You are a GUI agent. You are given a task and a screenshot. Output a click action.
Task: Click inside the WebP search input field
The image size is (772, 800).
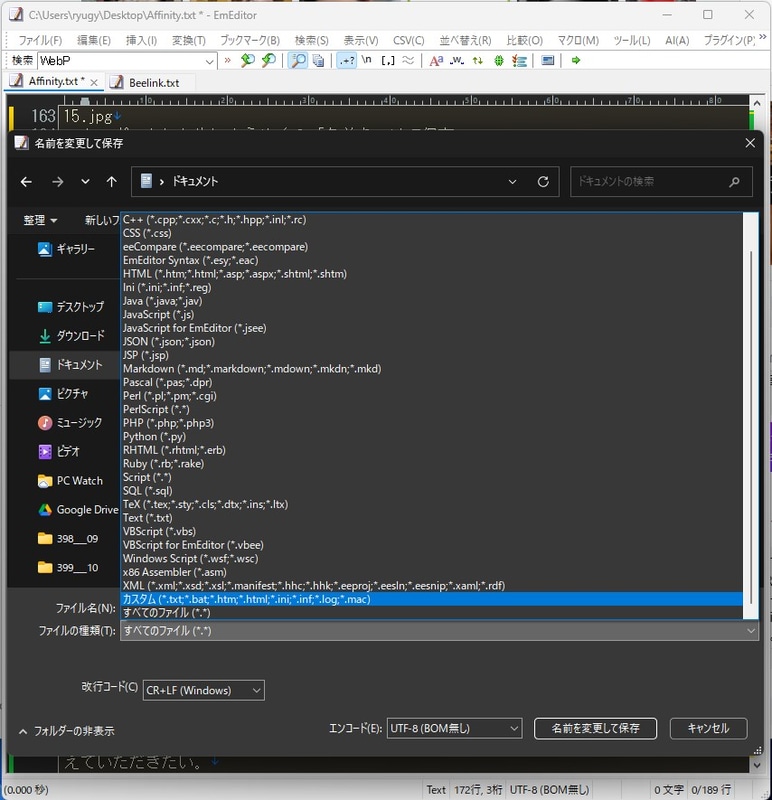(120, 61)
